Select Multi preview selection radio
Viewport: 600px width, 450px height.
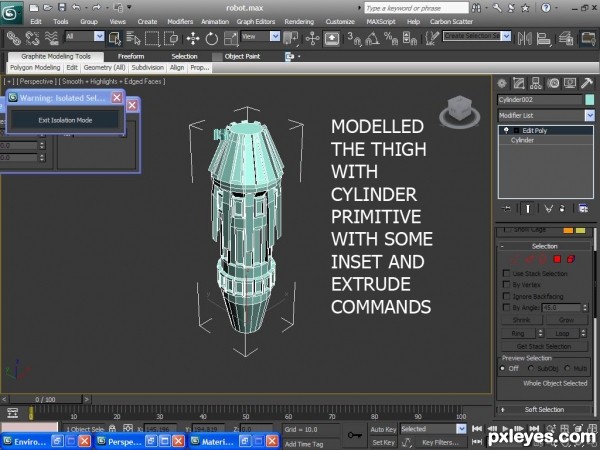tap(567, 368)
